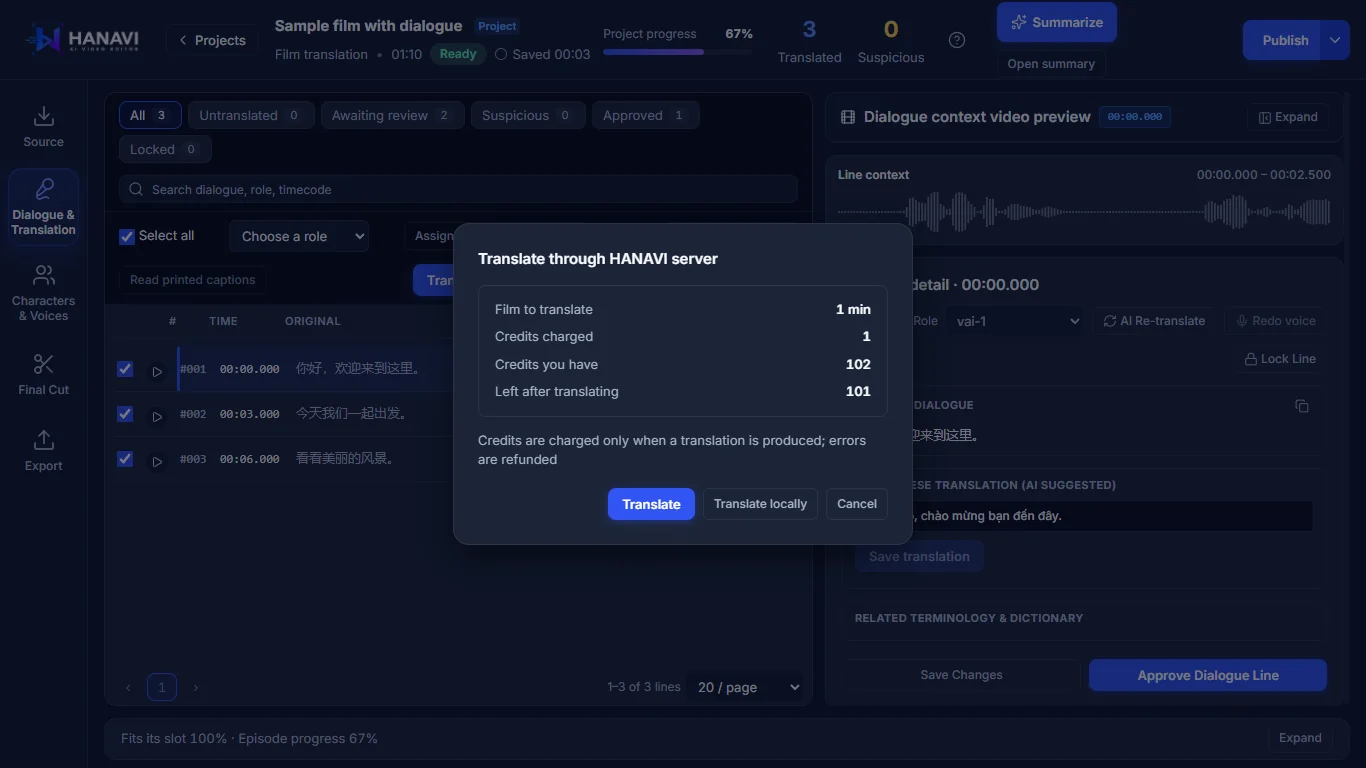The height and width of the screenshot is (768, 1366).
Task: Click the Lock Line button
Action: tap(1280, 359)
